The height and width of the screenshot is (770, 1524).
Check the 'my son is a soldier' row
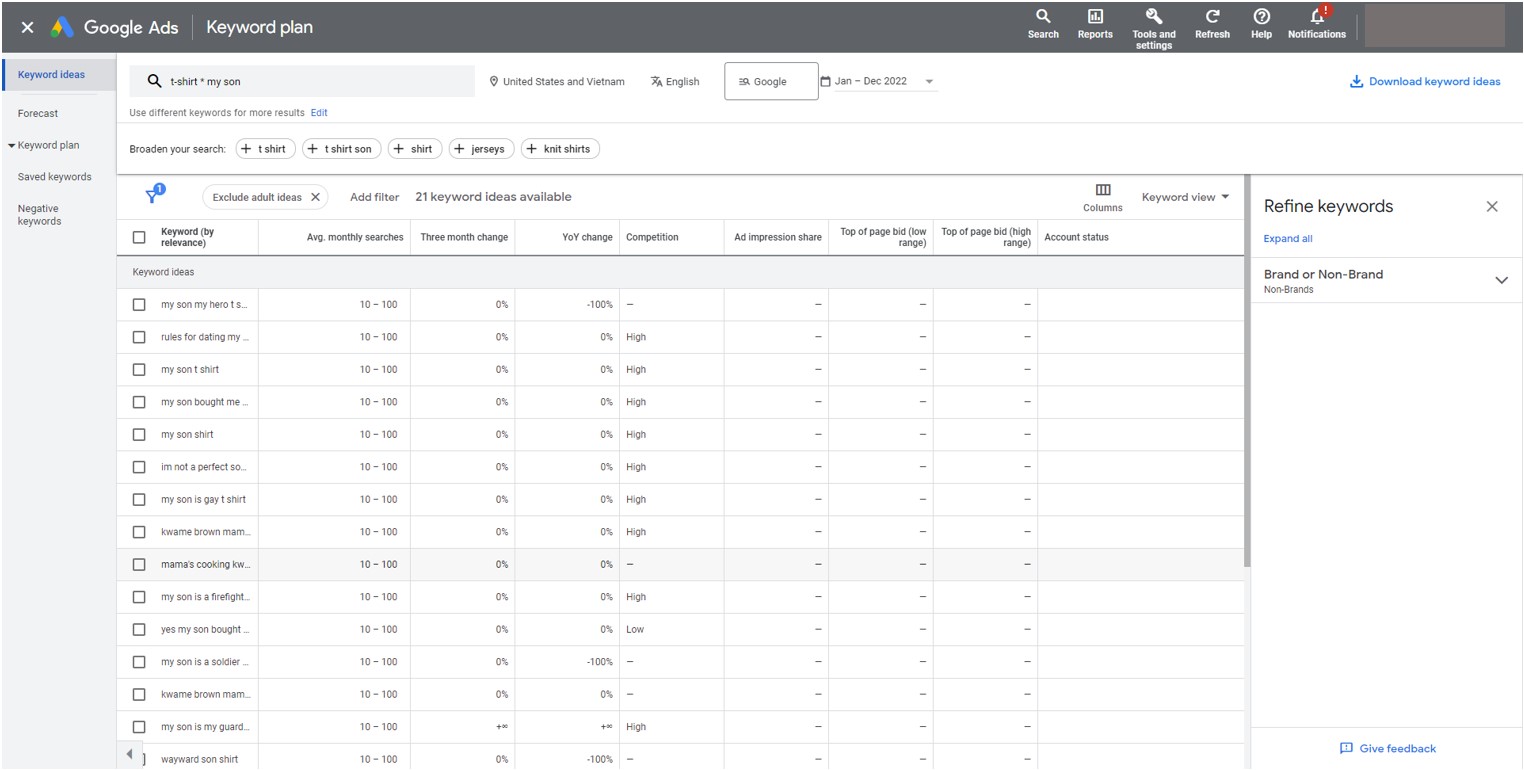tap(139, 662)
